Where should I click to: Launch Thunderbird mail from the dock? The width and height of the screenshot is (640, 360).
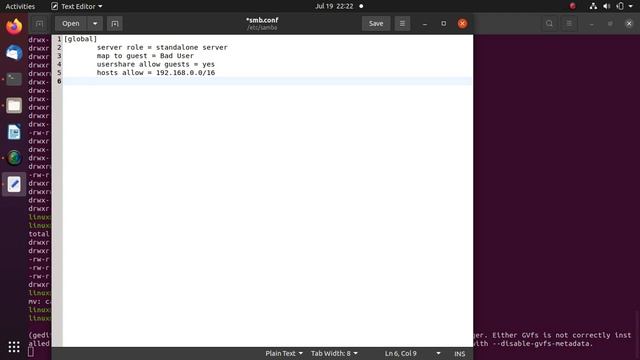14,53
